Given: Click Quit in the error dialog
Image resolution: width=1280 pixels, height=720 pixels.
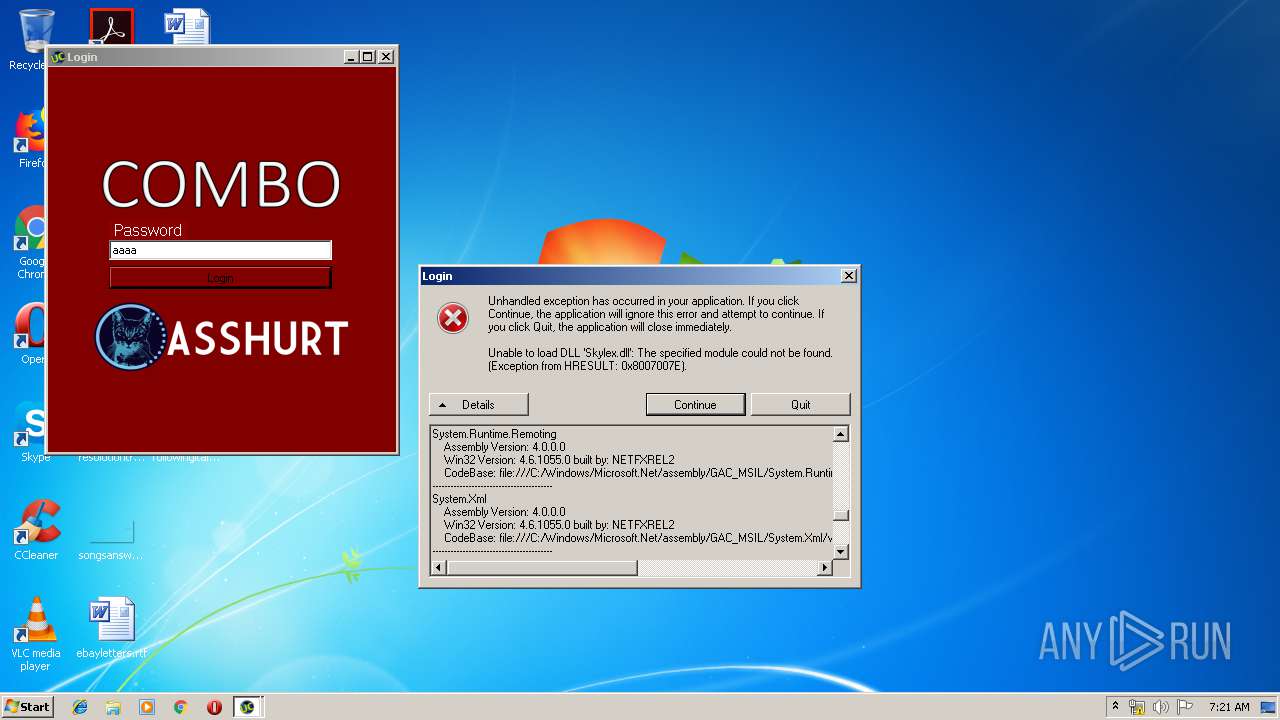Looking at the screenshot, I should click(800, 405).
